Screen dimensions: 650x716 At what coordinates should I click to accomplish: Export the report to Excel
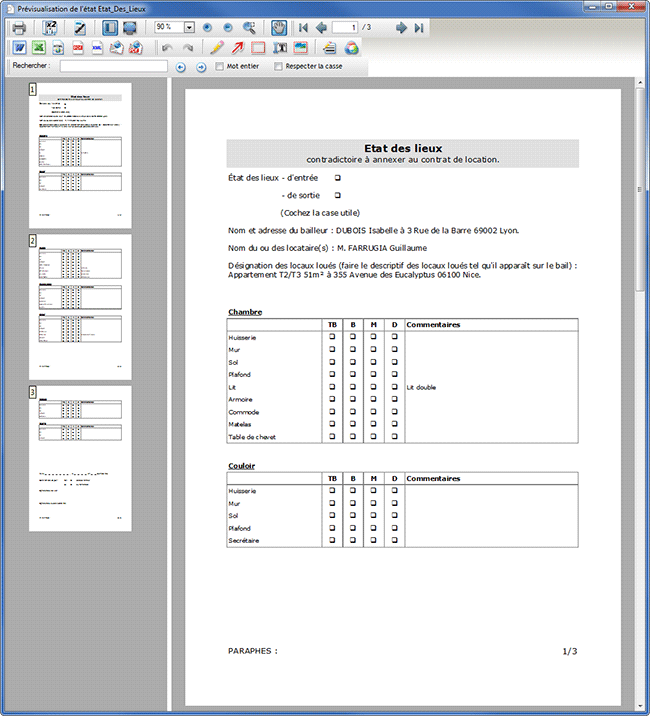[38, 48]
